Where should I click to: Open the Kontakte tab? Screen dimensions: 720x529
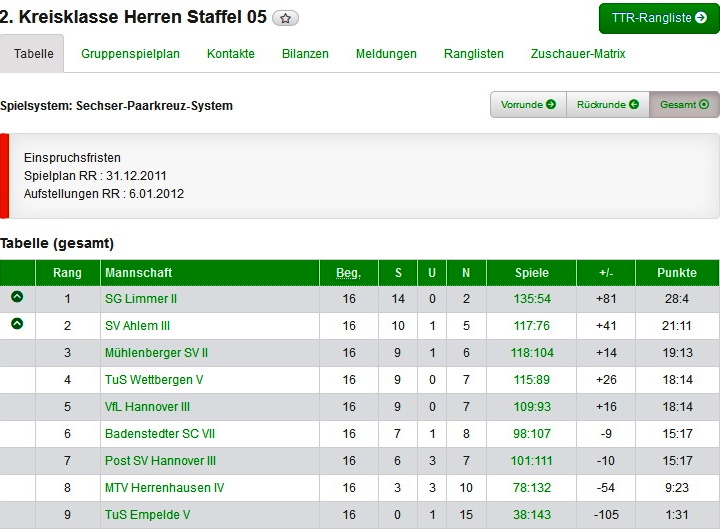pos(231,54)
